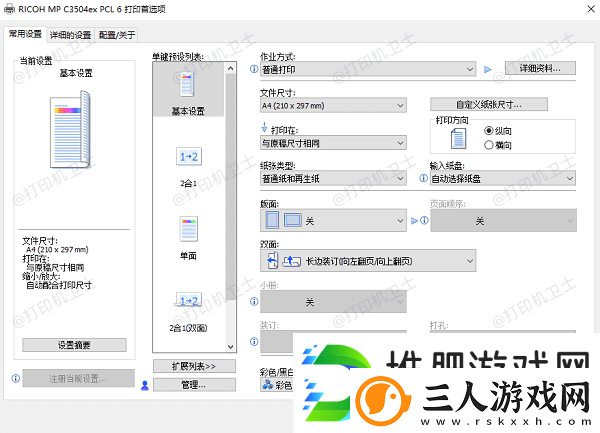This screenshot has height=433, width=600.
Task: Click the 扩展列表>> button
Action: 194,366
